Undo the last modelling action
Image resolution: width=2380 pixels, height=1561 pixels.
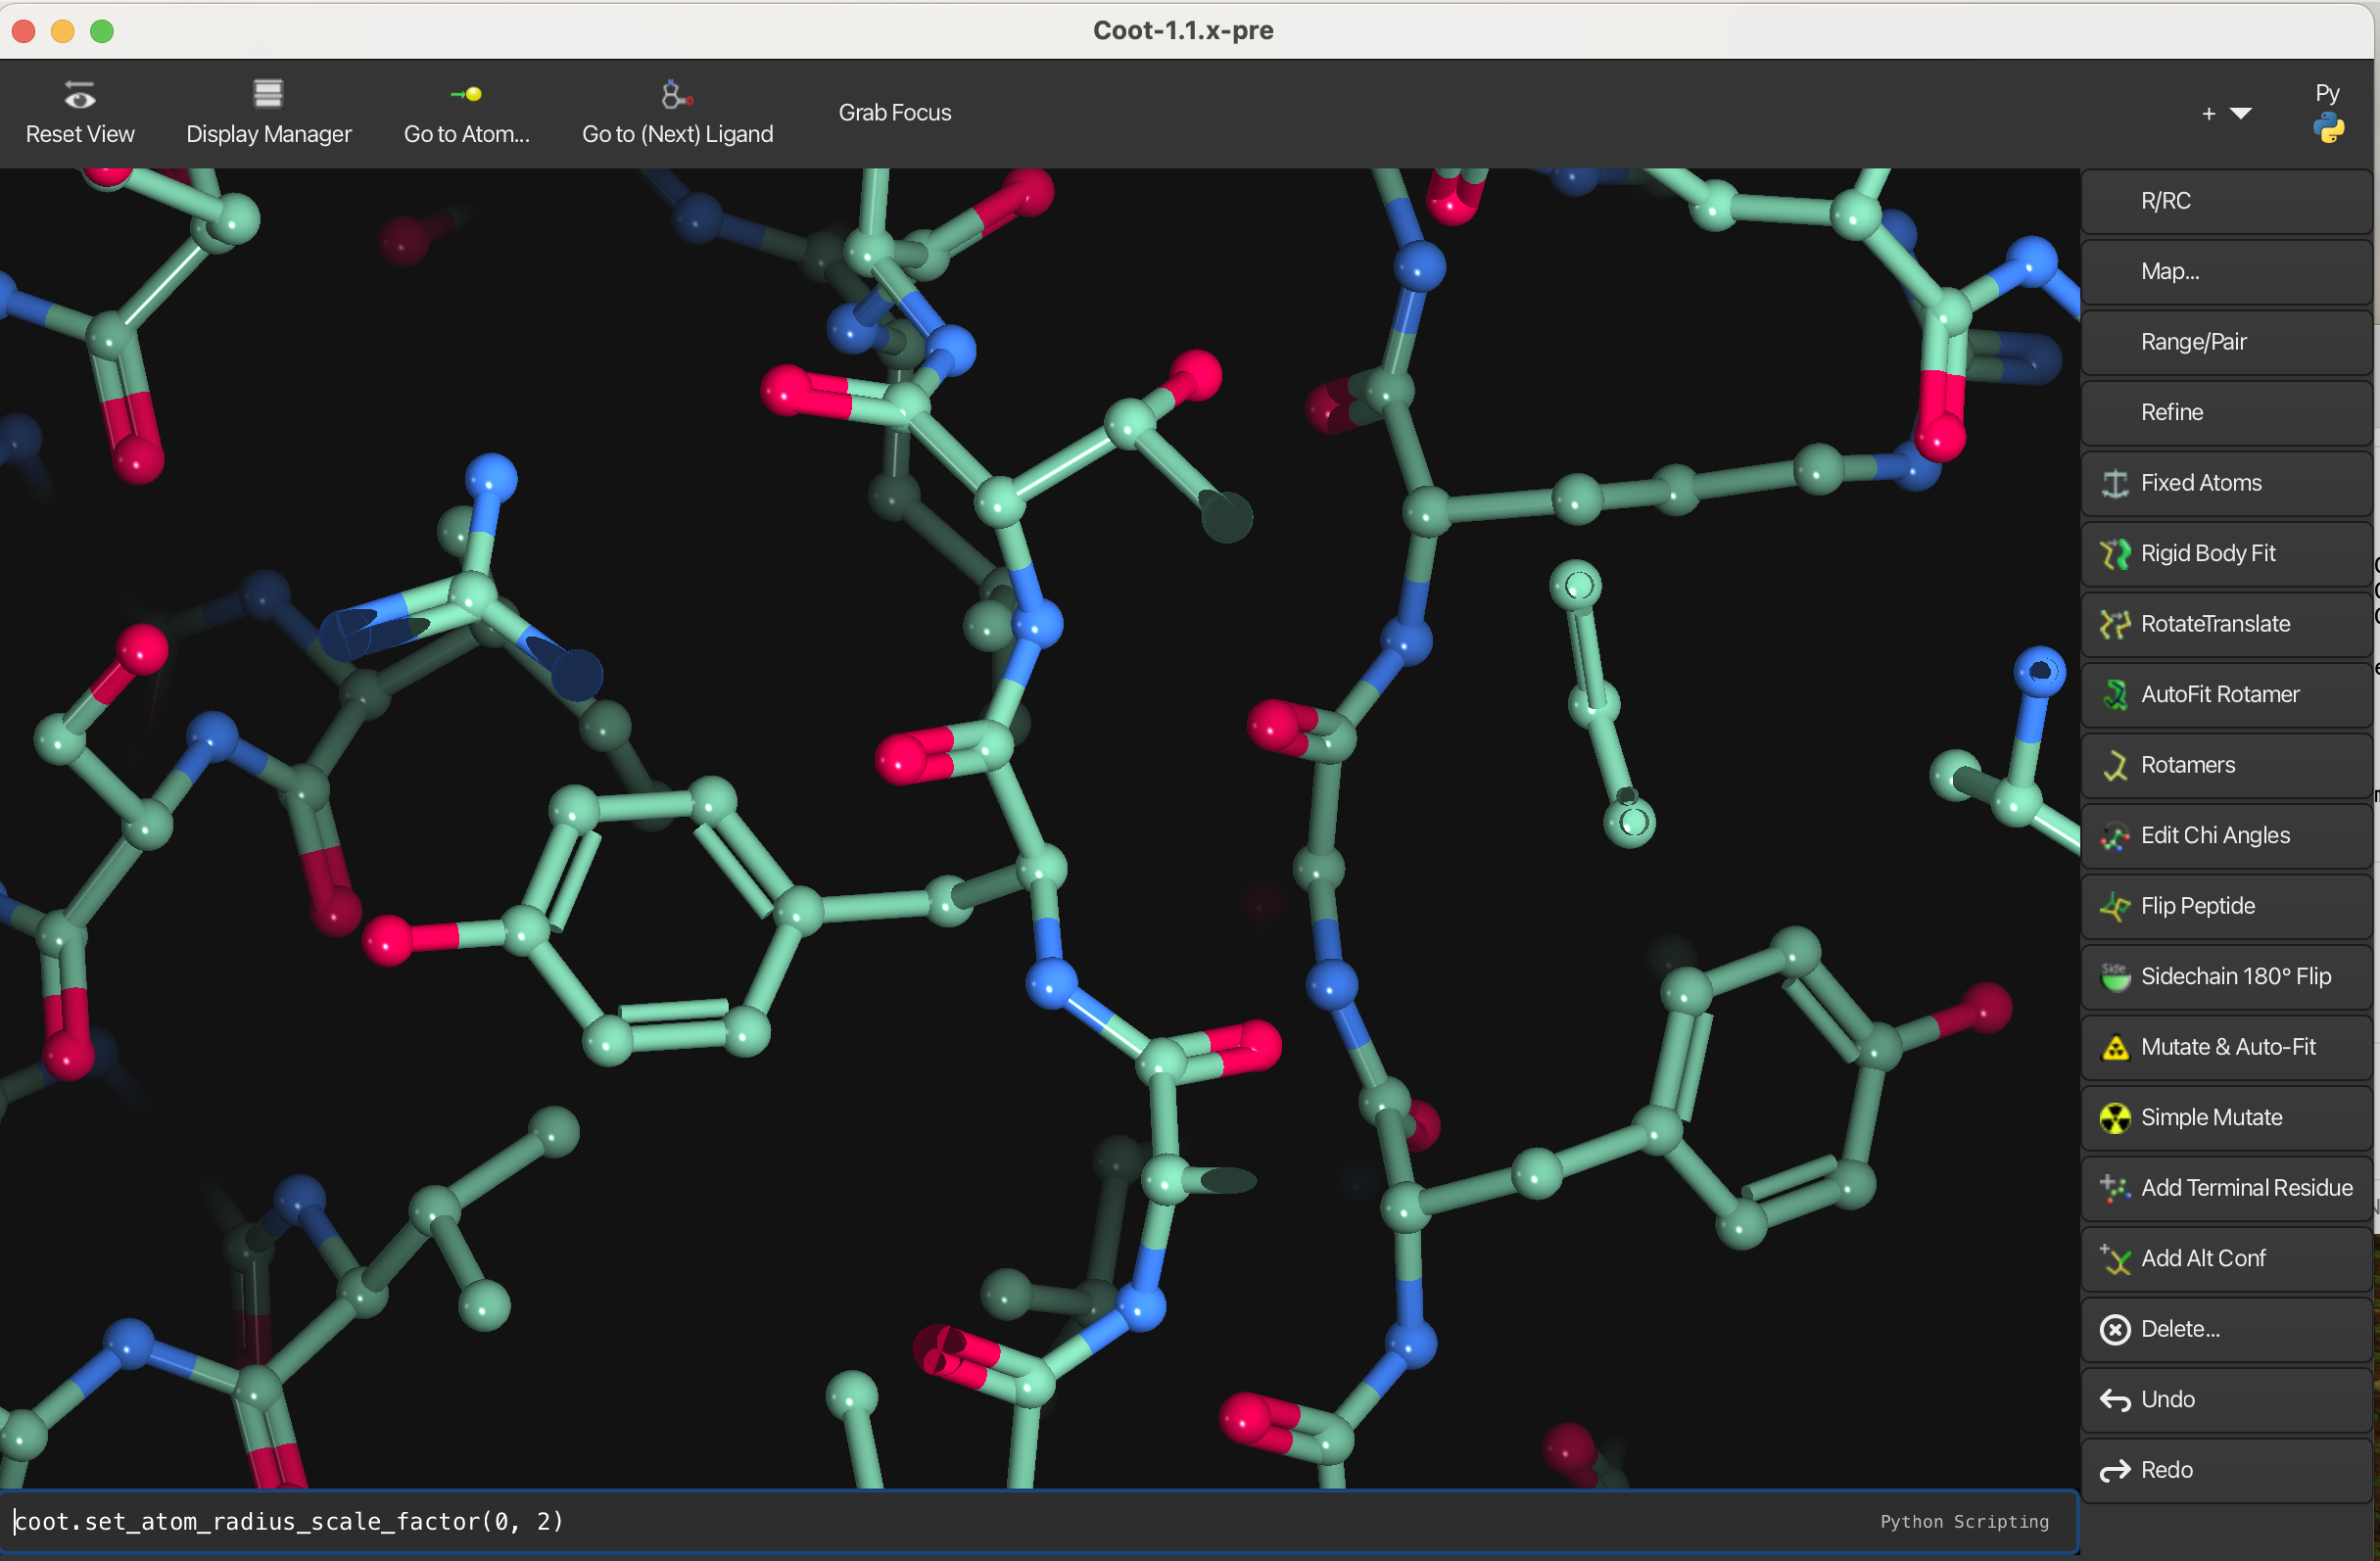click(2225, 1399)
